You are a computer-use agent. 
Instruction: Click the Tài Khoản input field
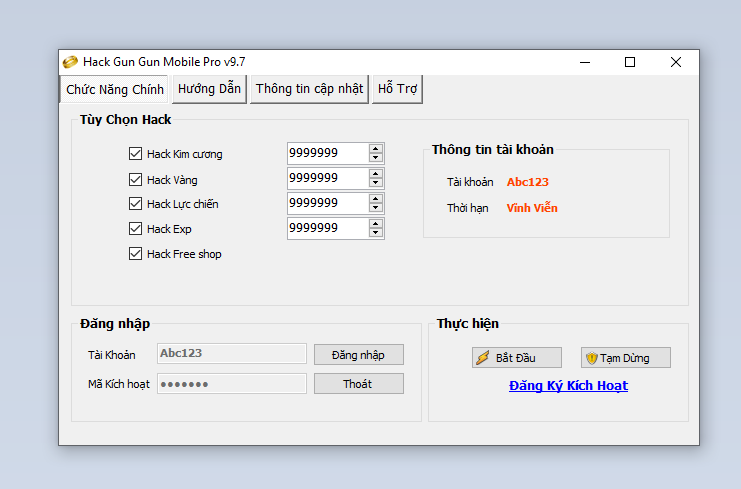[x=232, y=354]
